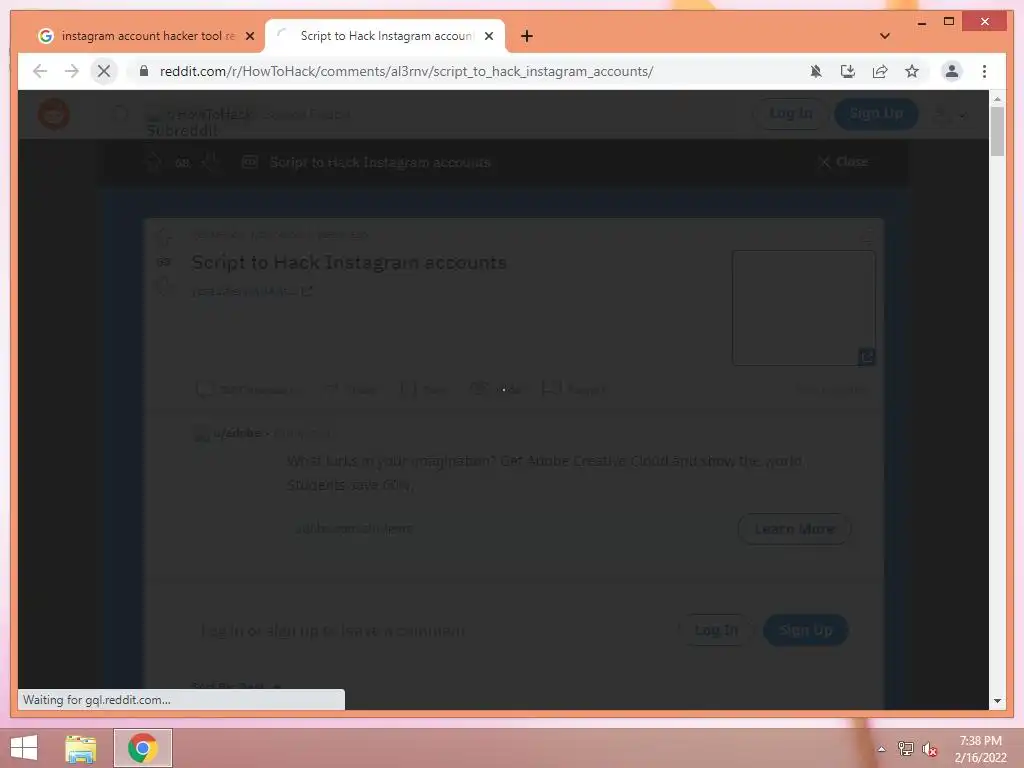Click the Chrome taskbar icon
1024x768 pixels.
tap(143, 748)
